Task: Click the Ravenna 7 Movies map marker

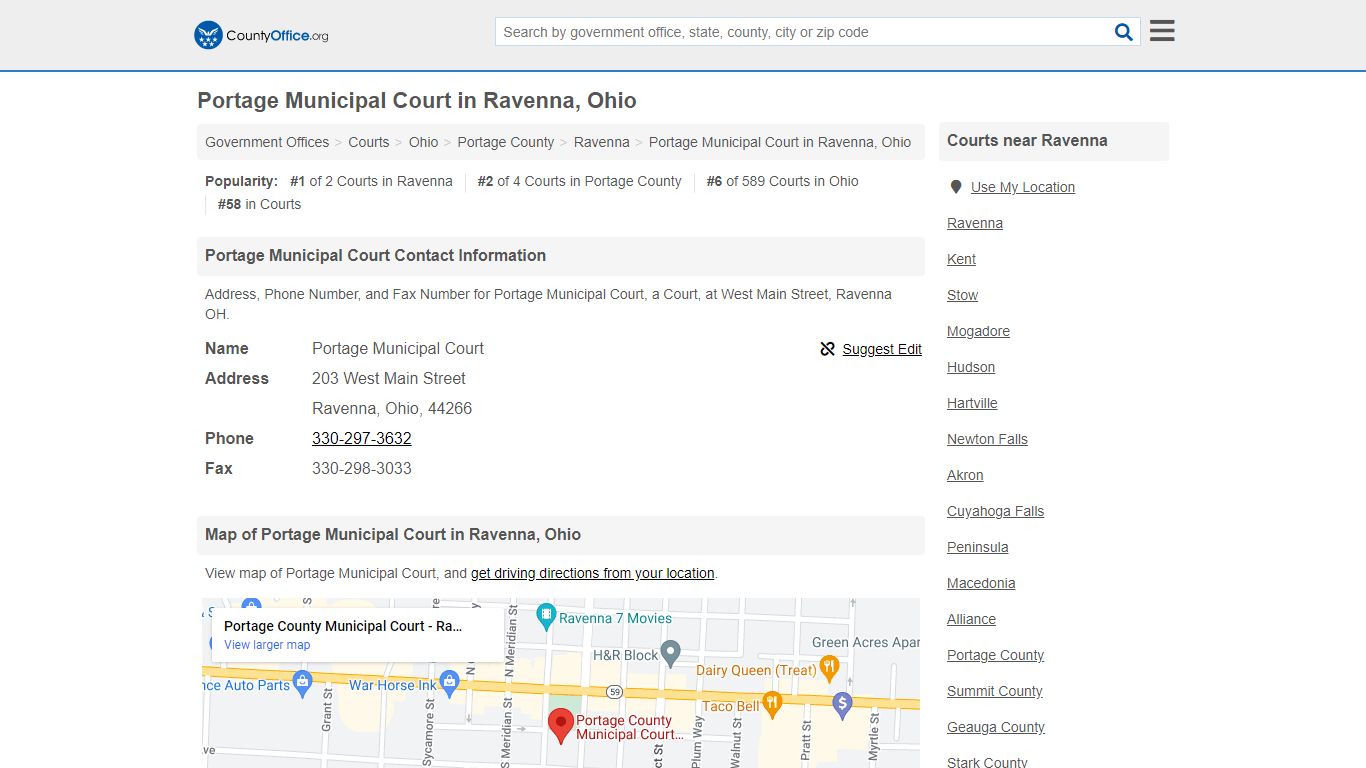Action: (546, 616)
